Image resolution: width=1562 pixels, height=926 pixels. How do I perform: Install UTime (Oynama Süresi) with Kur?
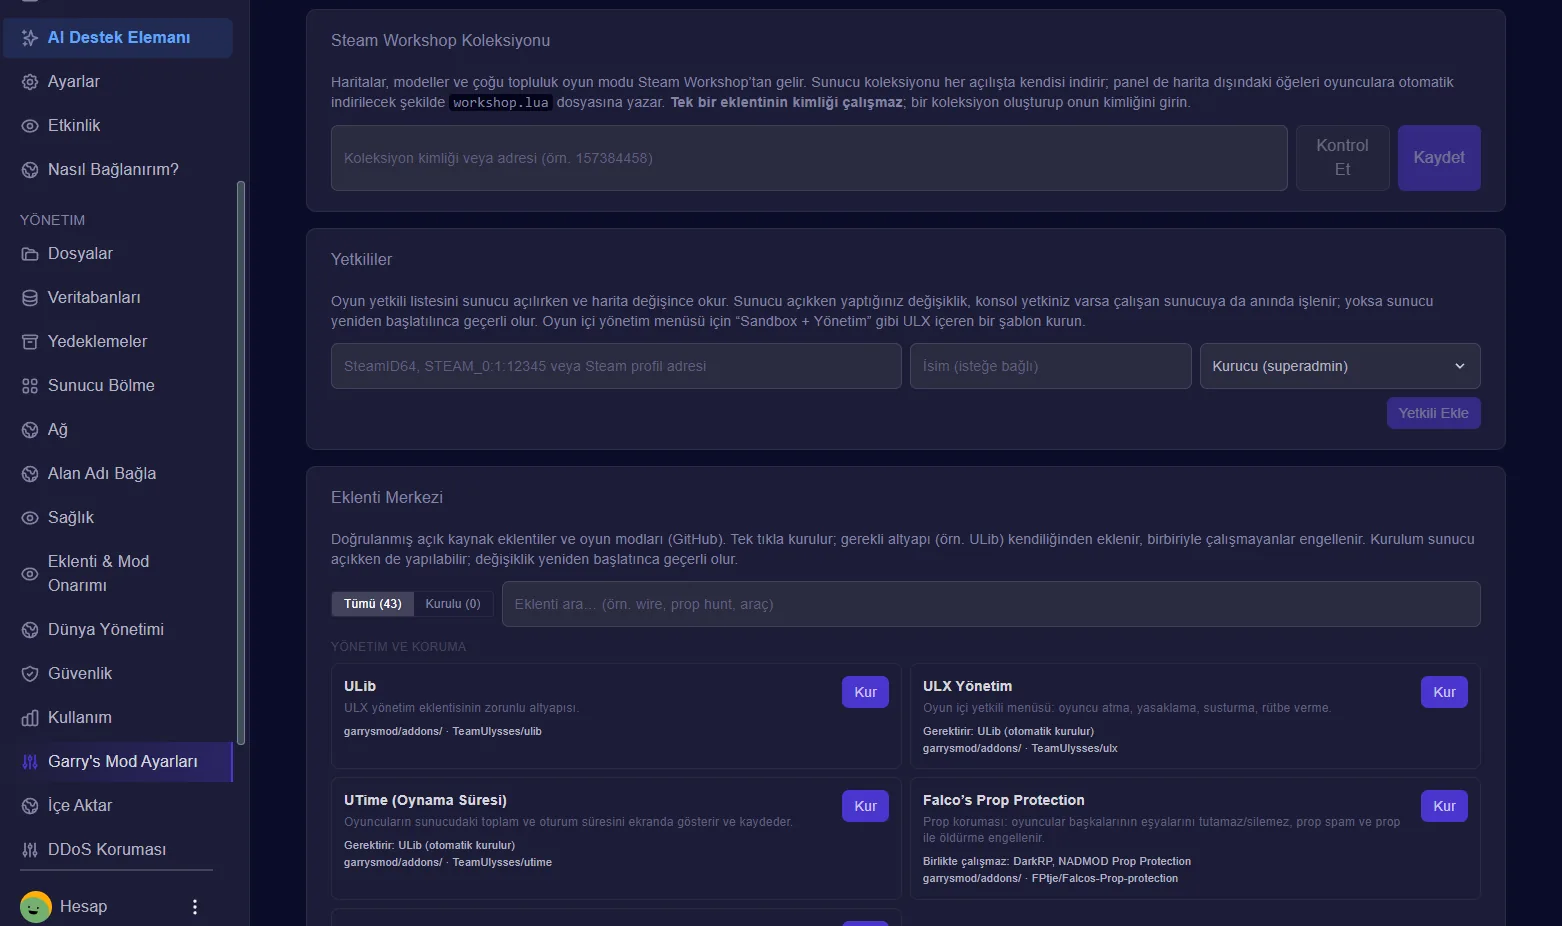(865, 806)
